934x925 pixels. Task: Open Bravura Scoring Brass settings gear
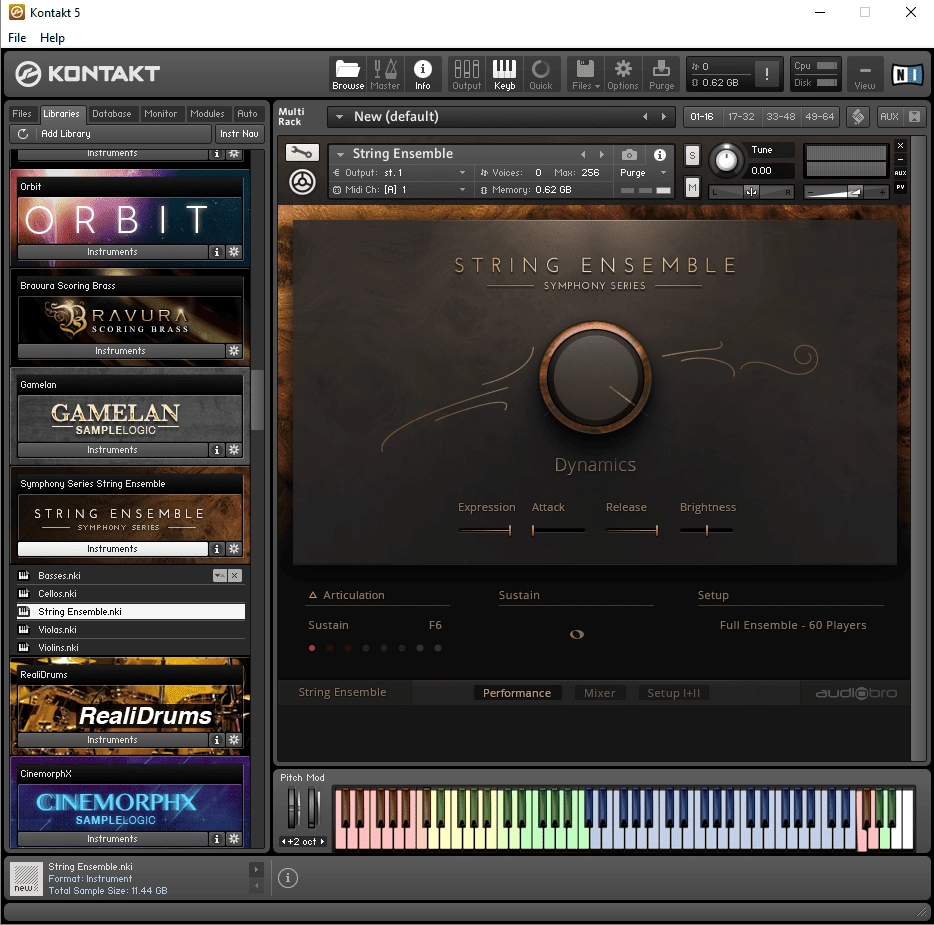(234, 351)
